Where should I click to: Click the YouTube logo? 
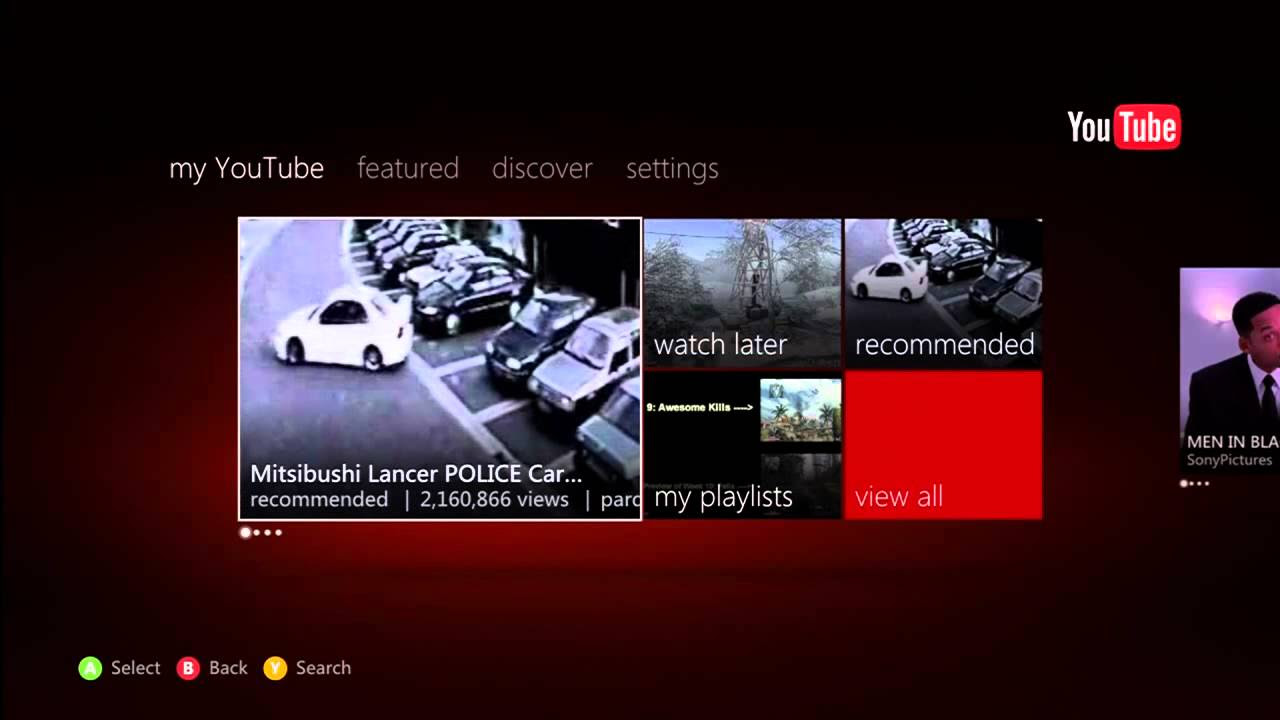coord(1124,127)
